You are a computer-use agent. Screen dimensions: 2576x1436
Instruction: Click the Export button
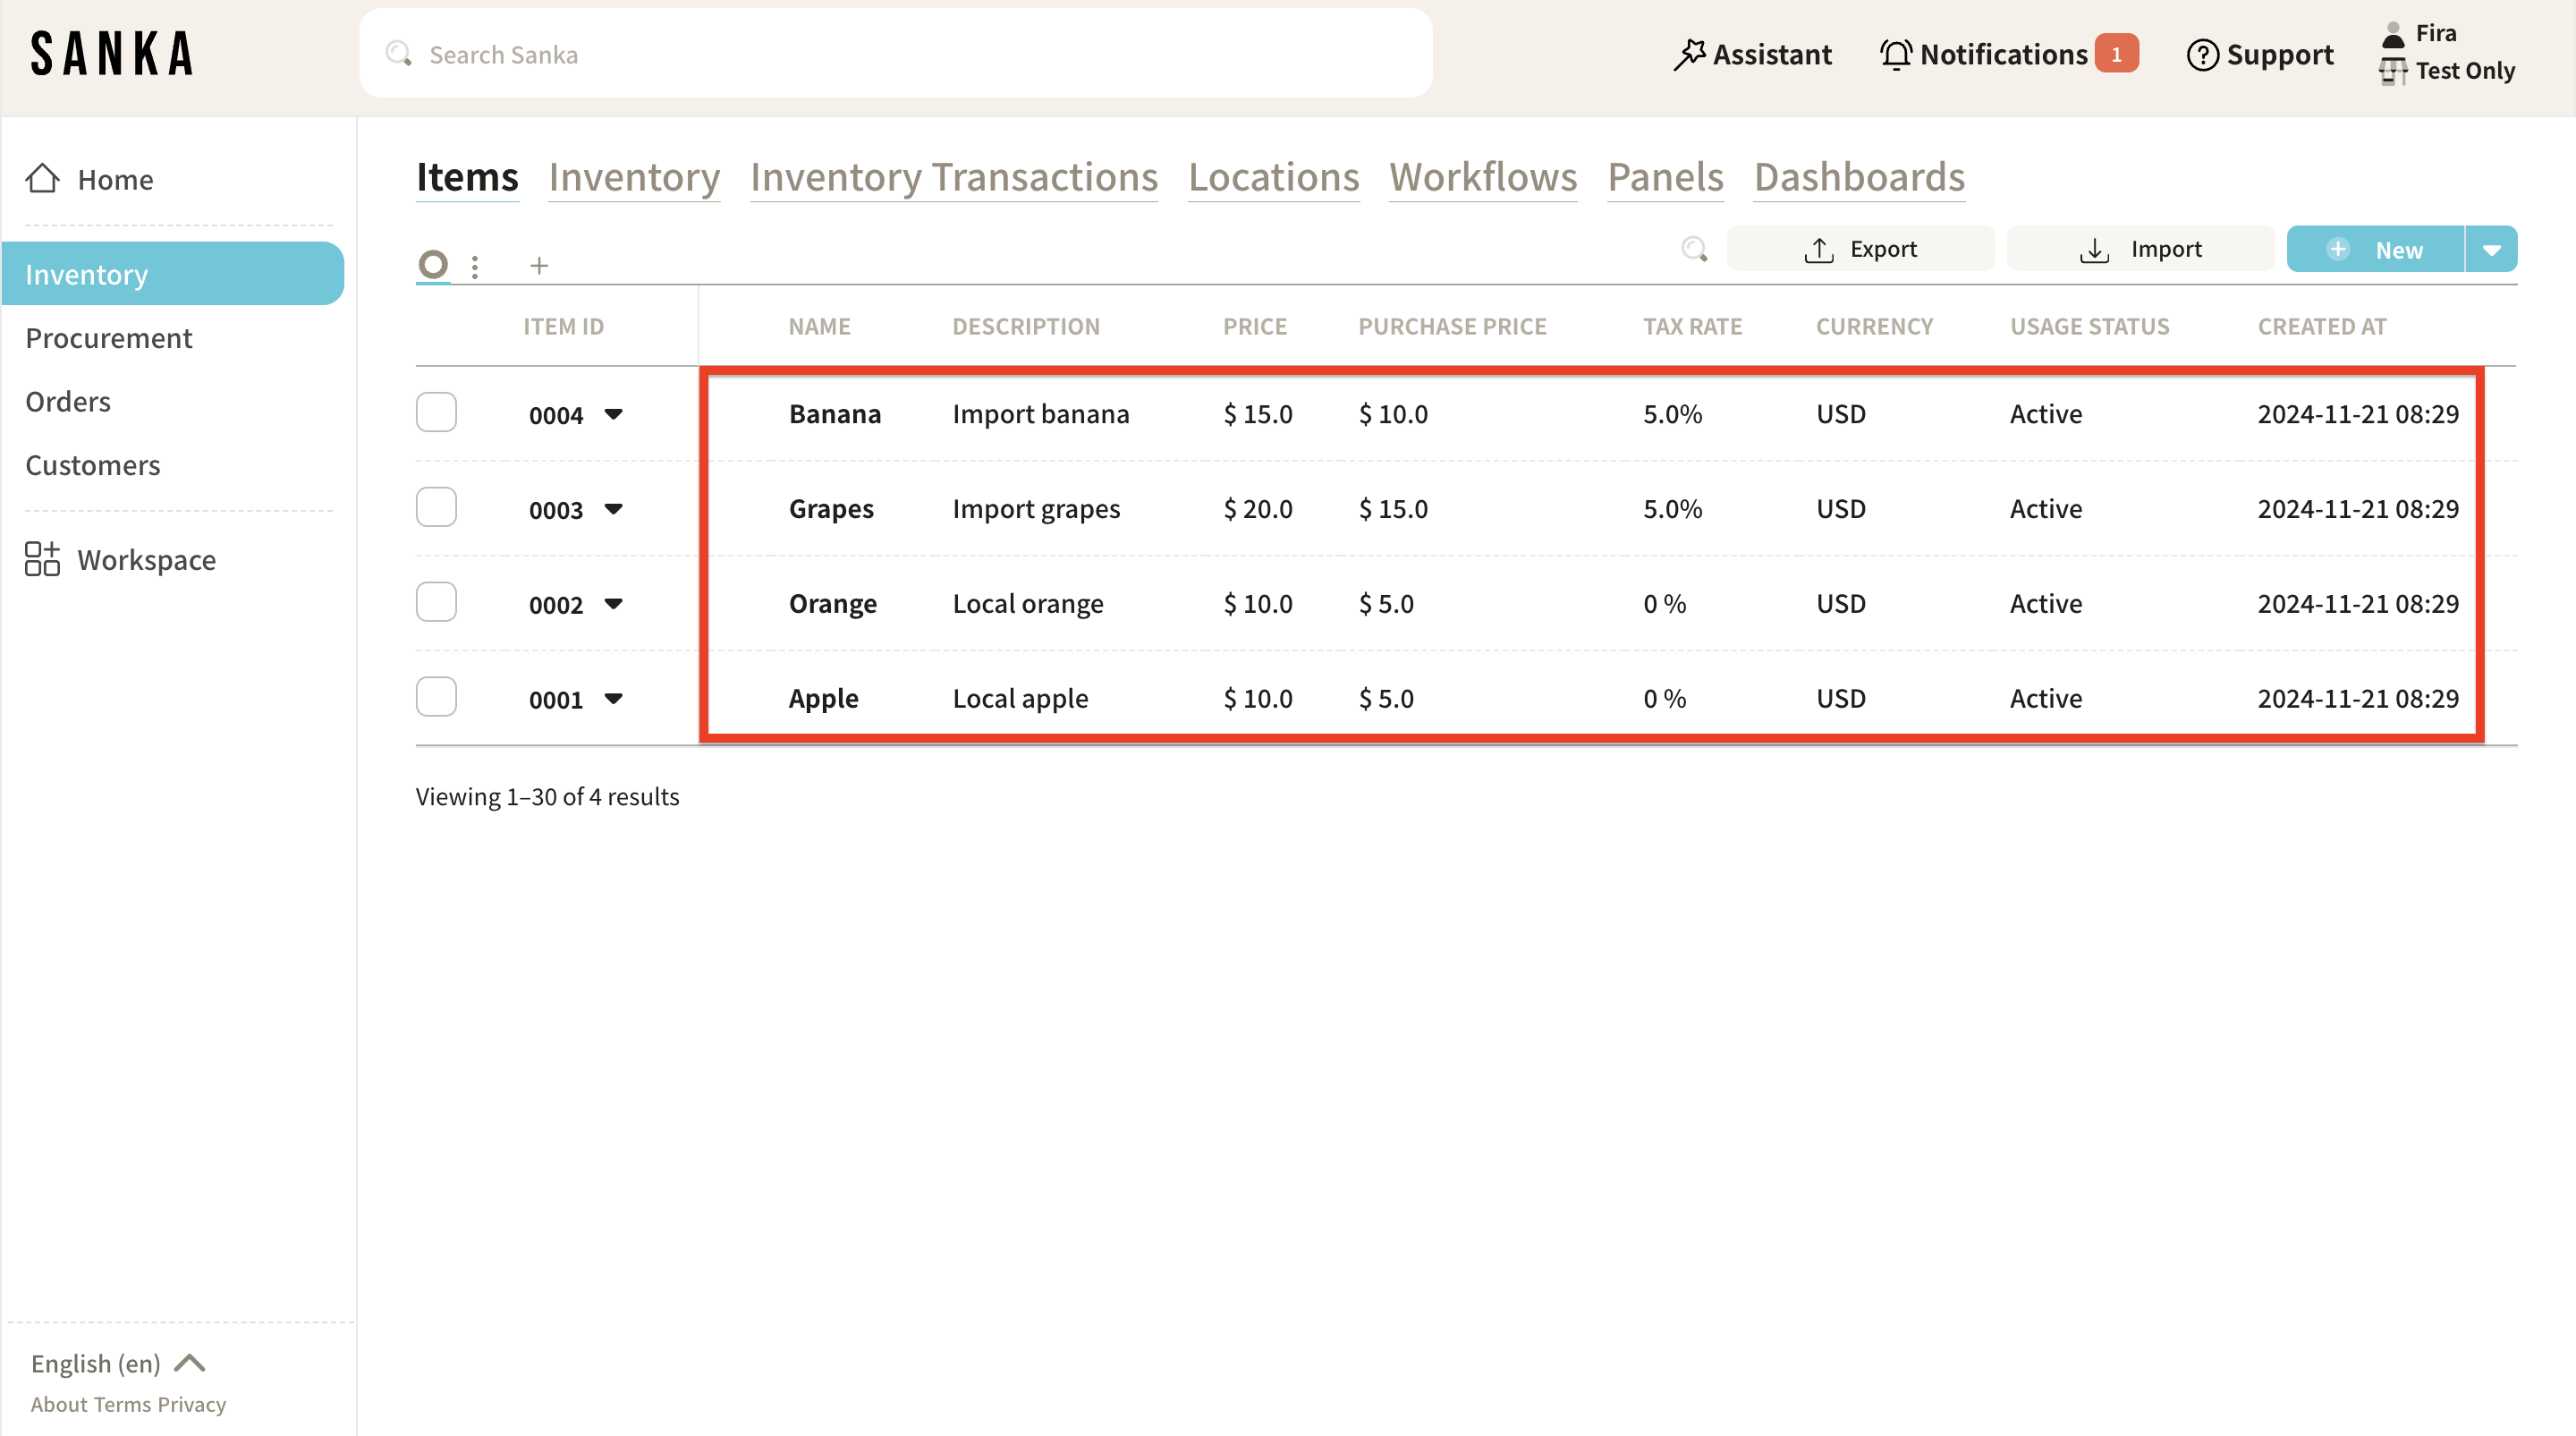click(1860, 249)
